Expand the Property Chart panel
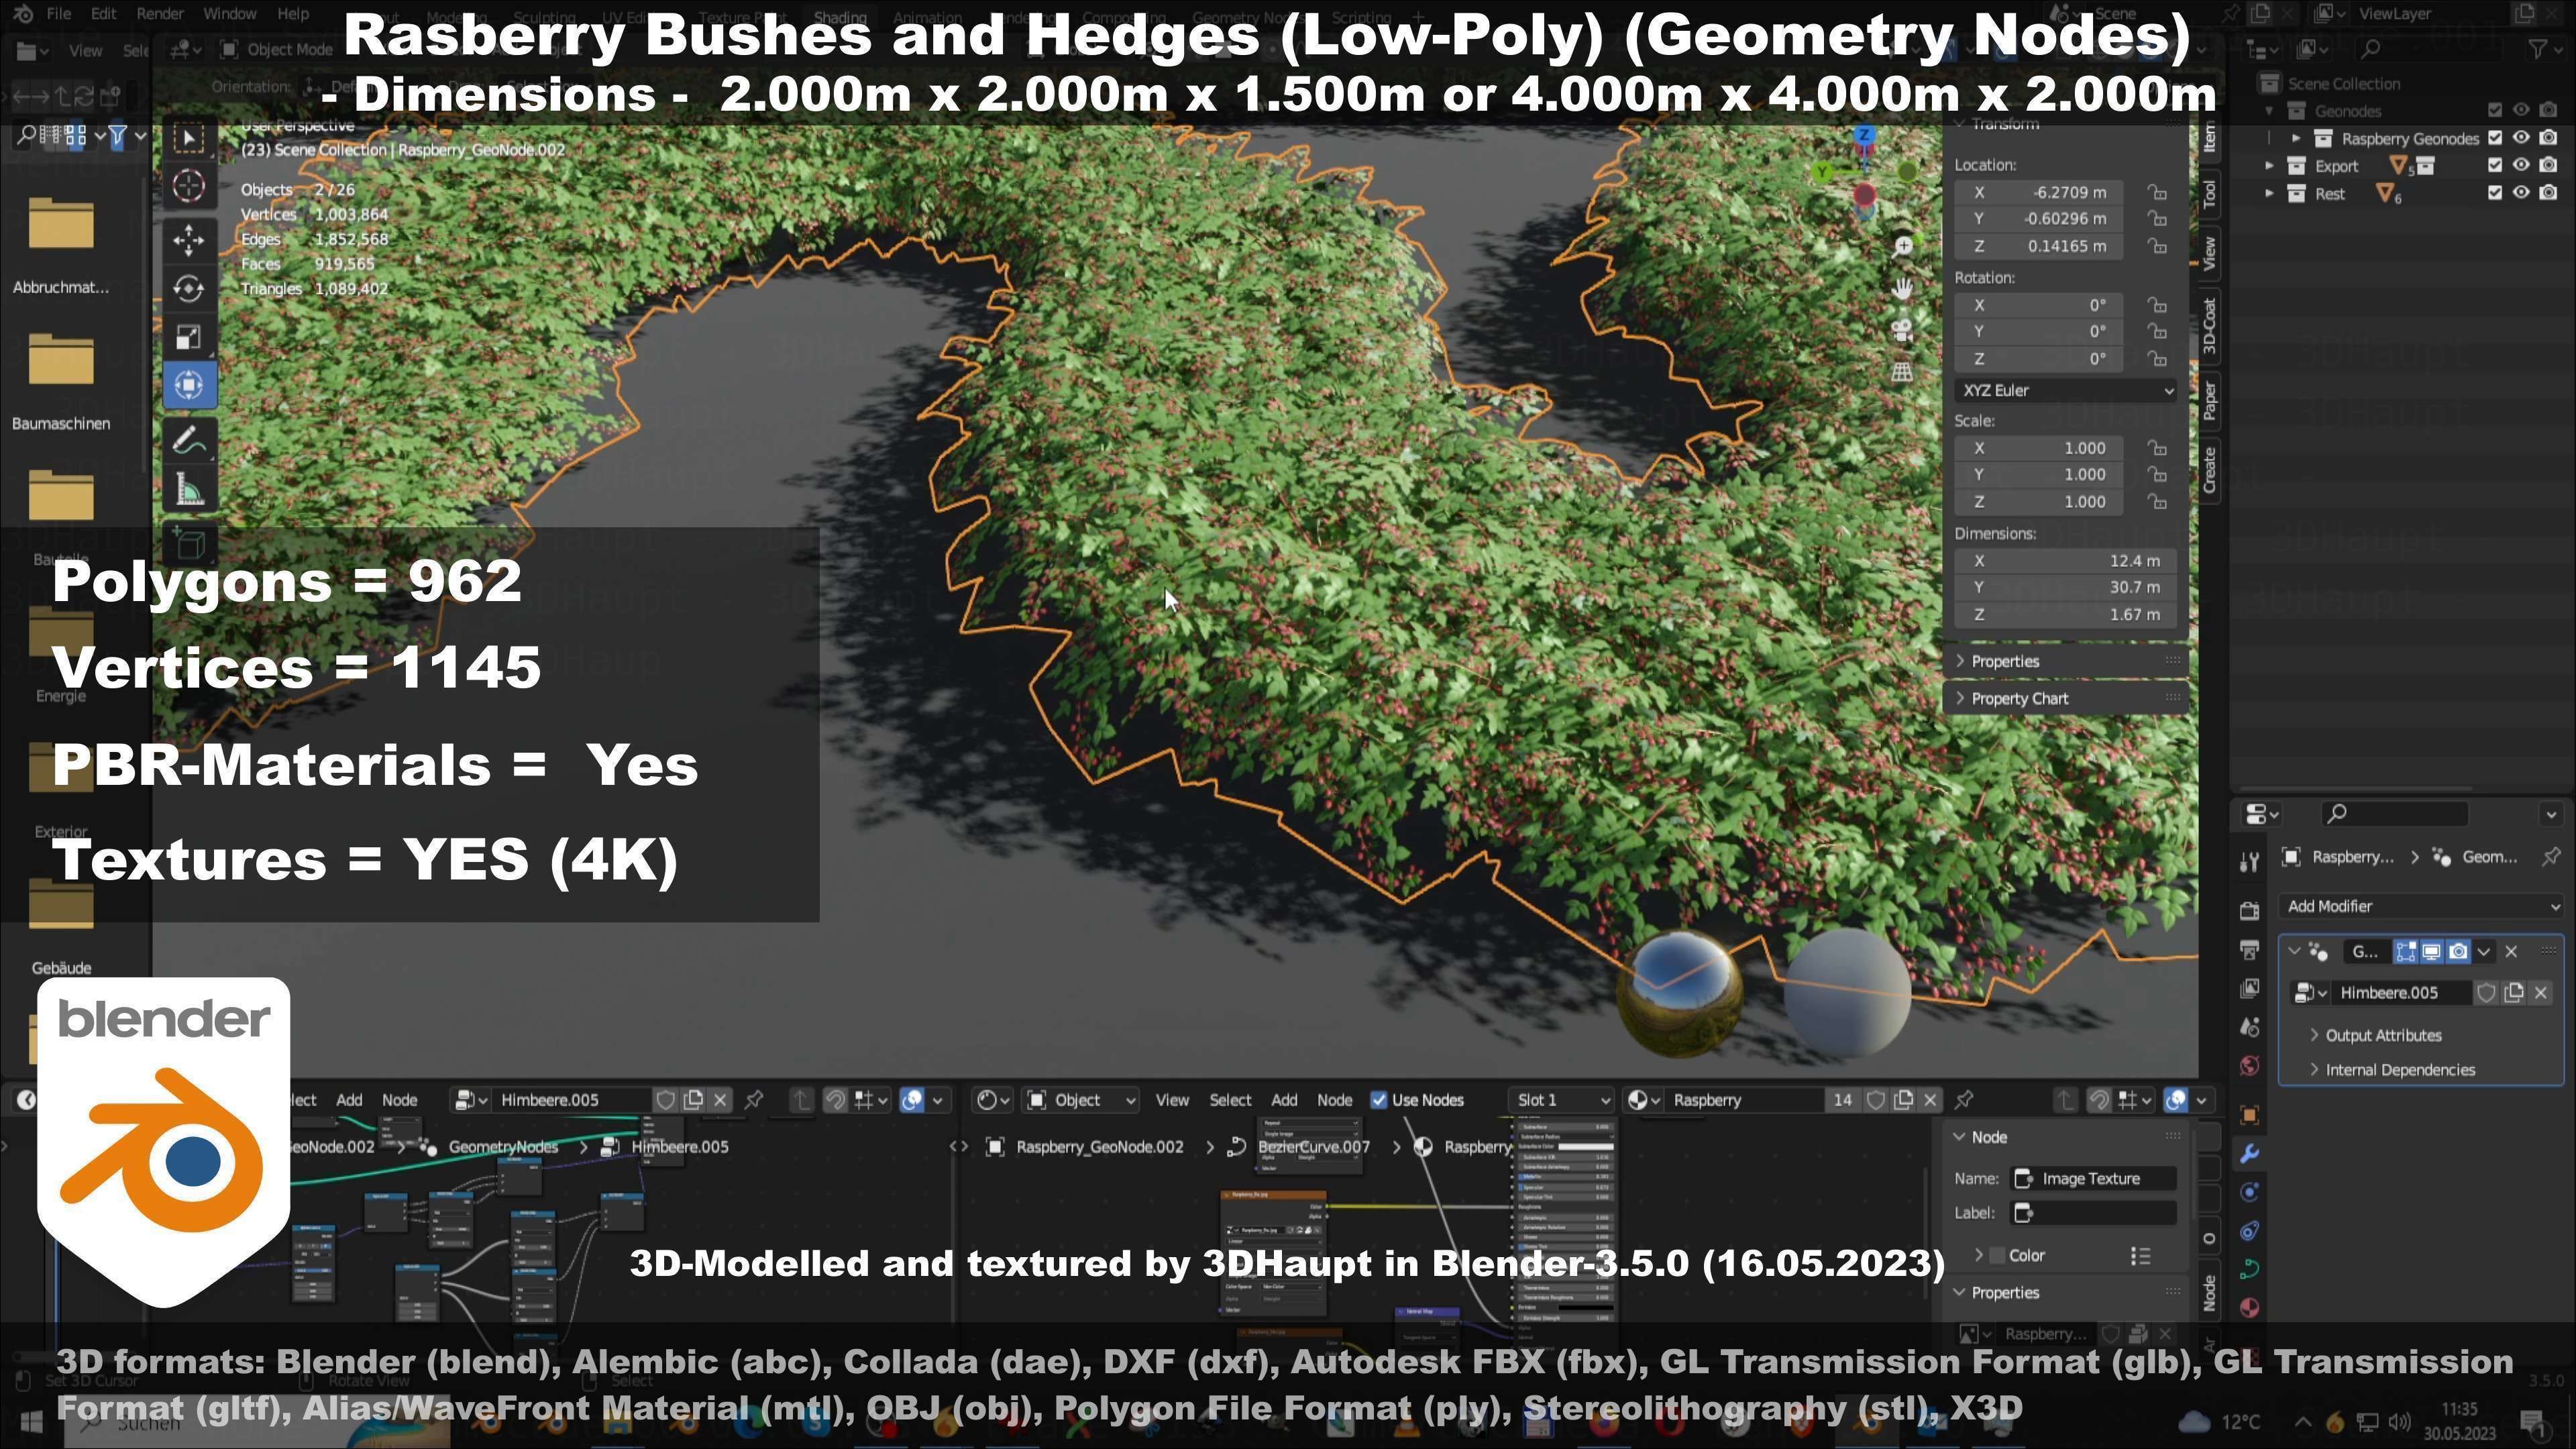Image resolution: width=2576 pixels, height=1449 pixels. coord(2019,699)
